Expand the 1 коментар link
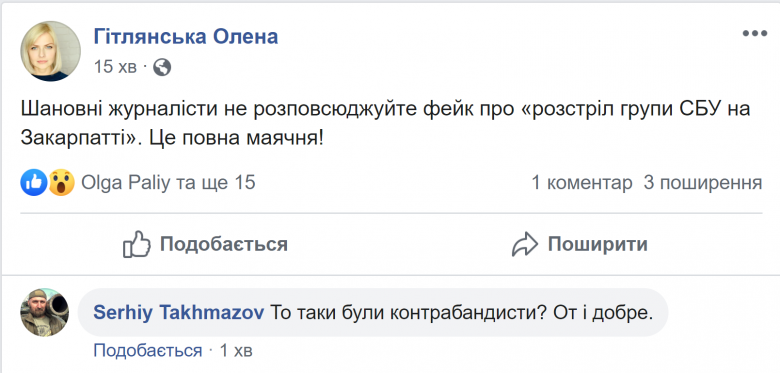 tap(582, 183)
